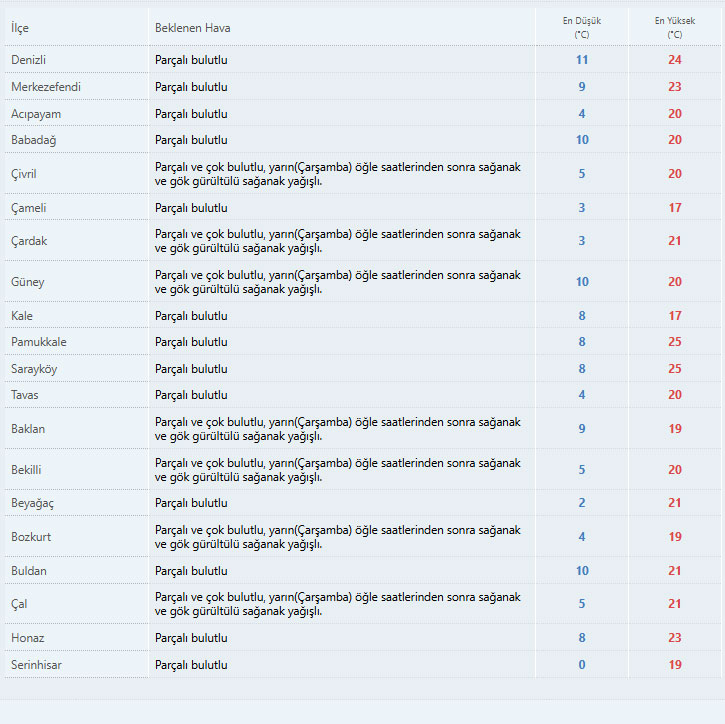Click the Serinhisar district name

point(36,665)
